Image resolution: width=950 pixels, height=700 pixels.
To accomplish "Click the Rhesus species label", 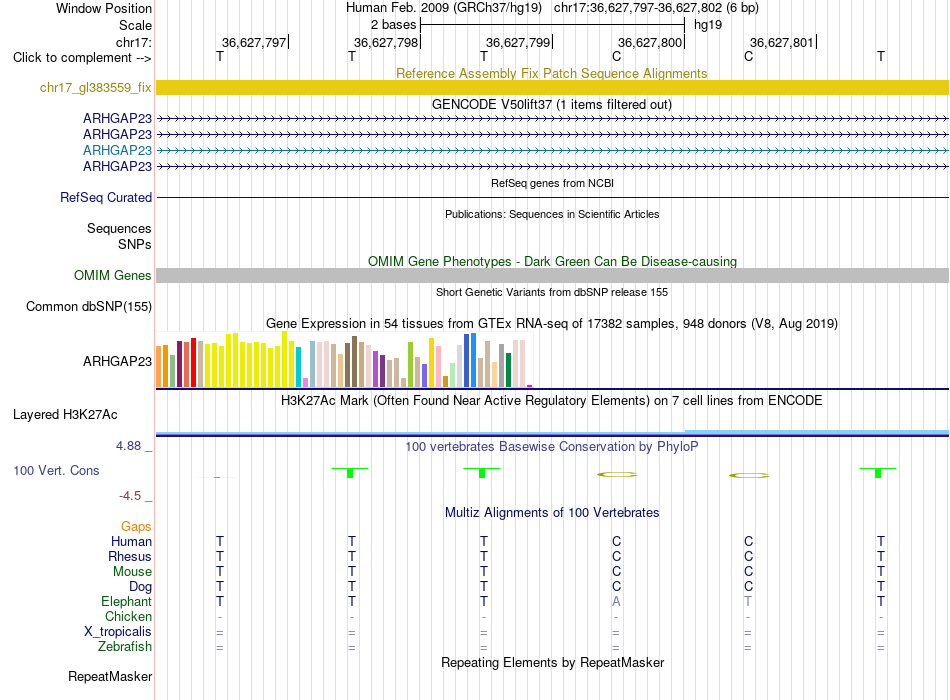I will point(130,556).
